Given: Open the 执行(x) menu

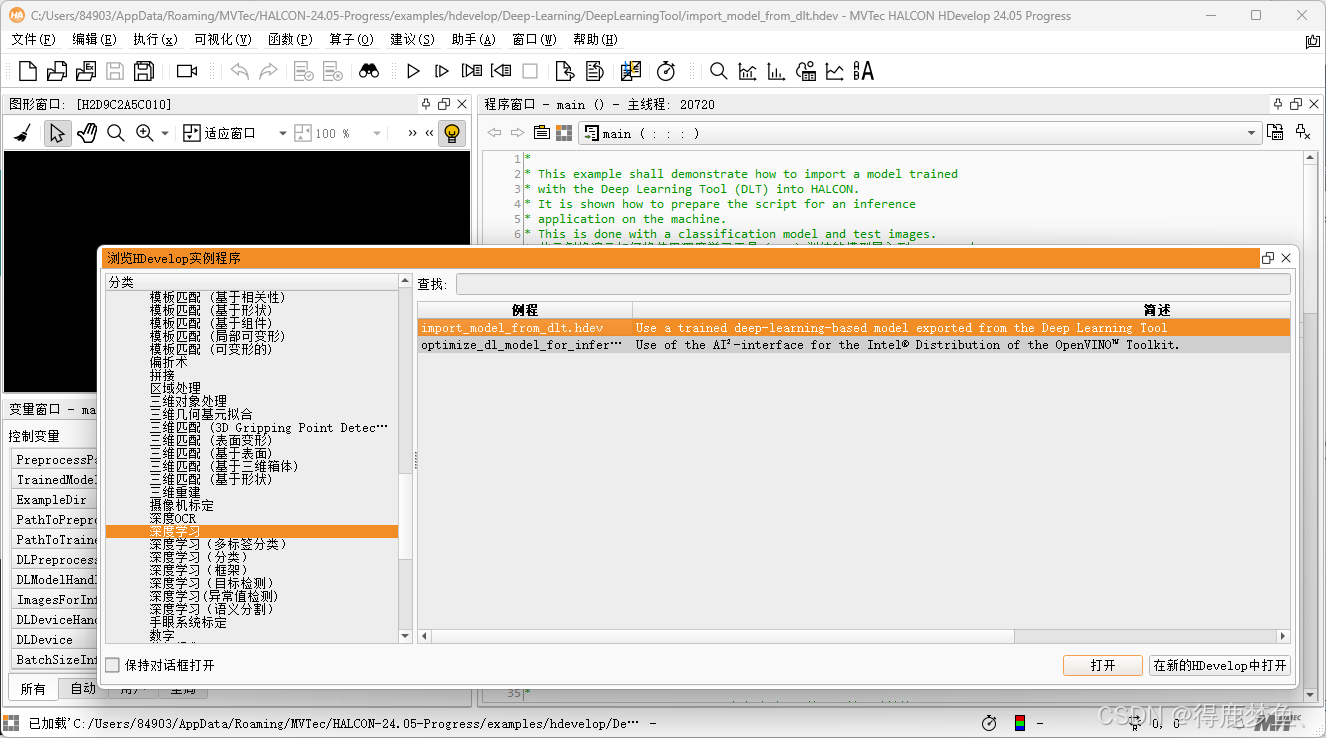Looking at the screenshot, I should 155,40.
